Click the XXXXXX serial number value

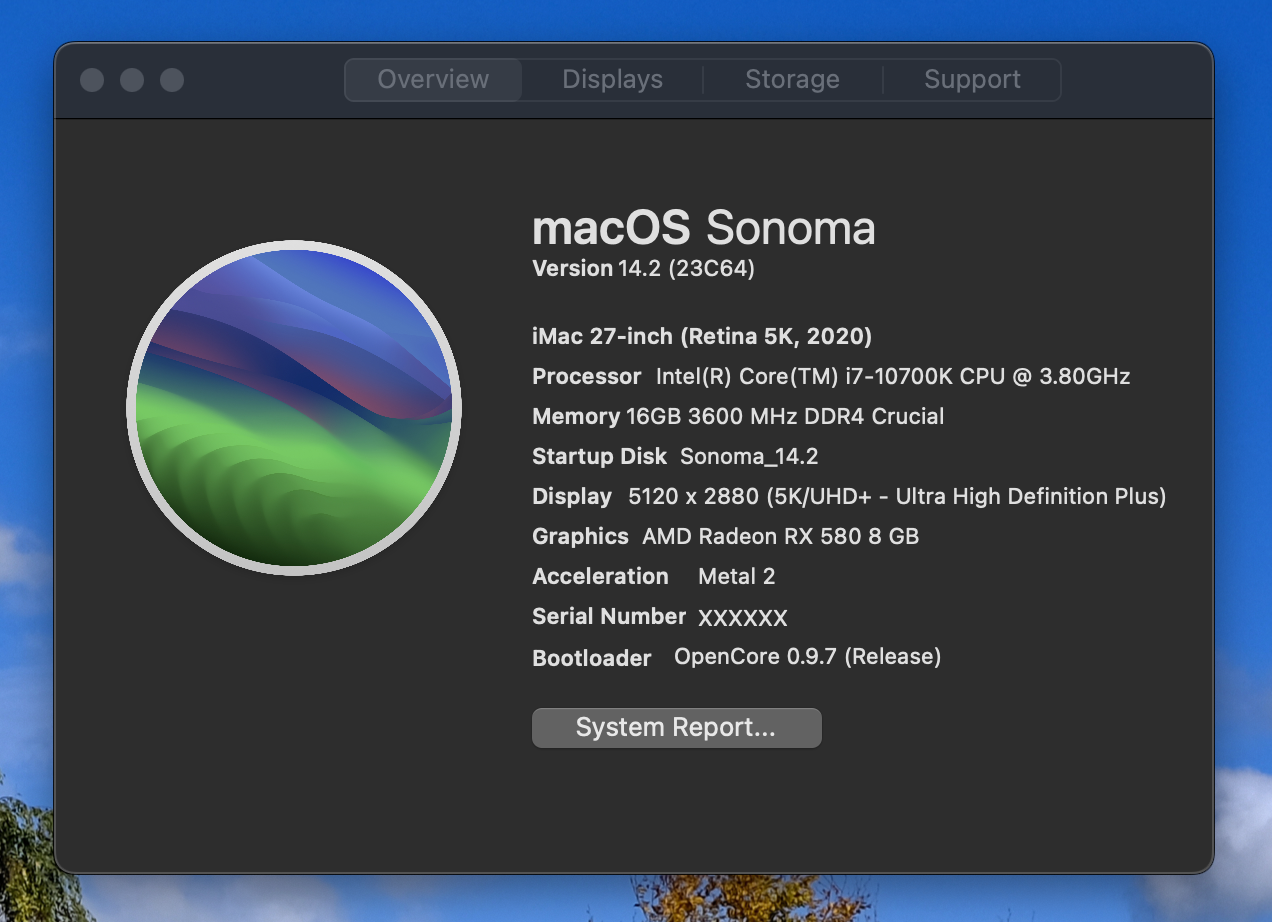coord(742,618)
